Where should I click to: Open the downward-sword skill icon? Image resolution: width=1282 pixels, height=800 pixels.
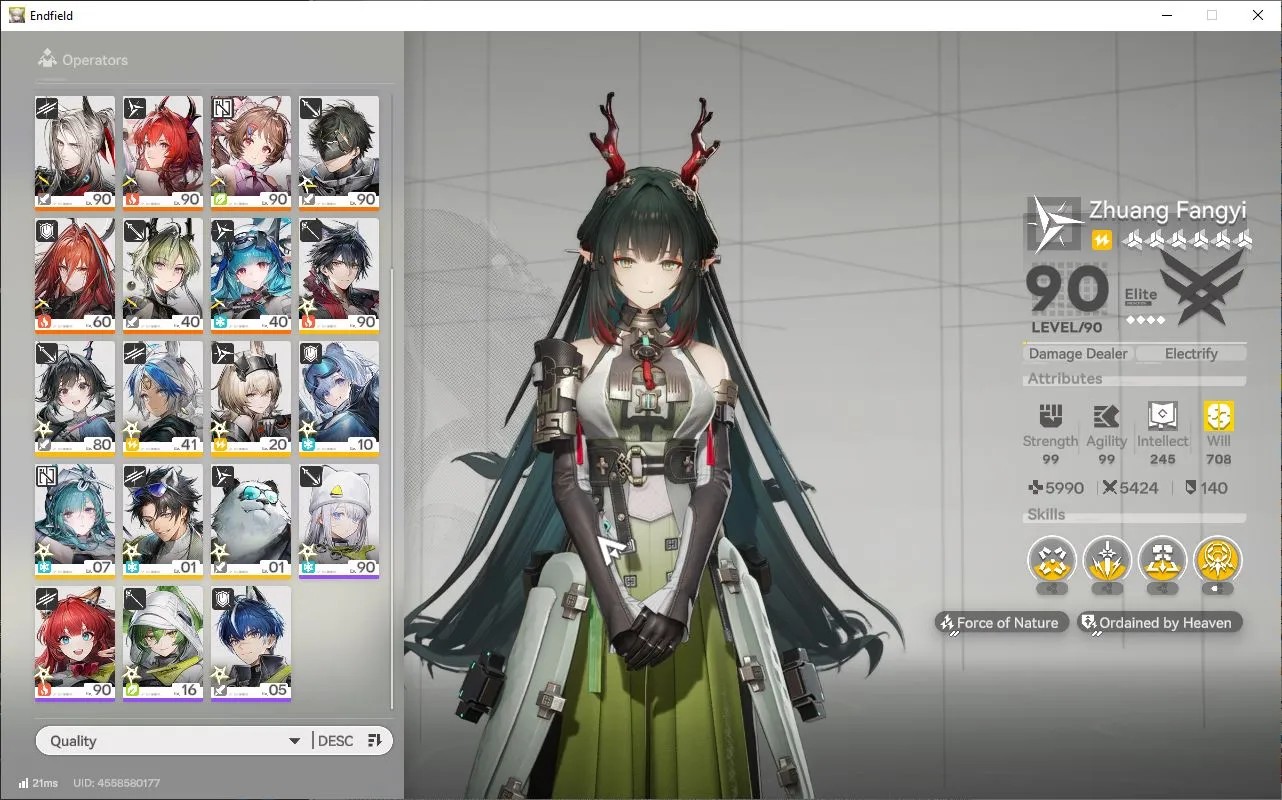[x=1107, y=560]
